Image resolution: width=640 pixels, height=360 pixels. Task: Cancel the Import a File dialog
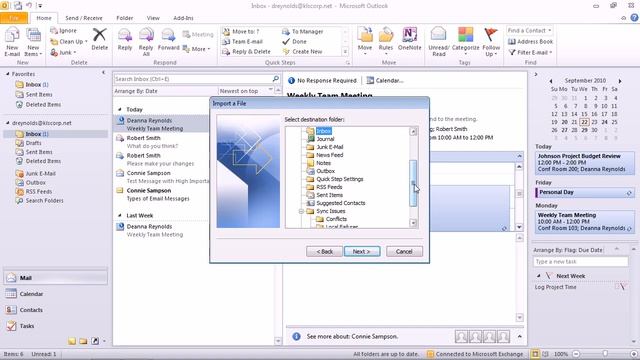pyautogui.click(x=404, y=251)
